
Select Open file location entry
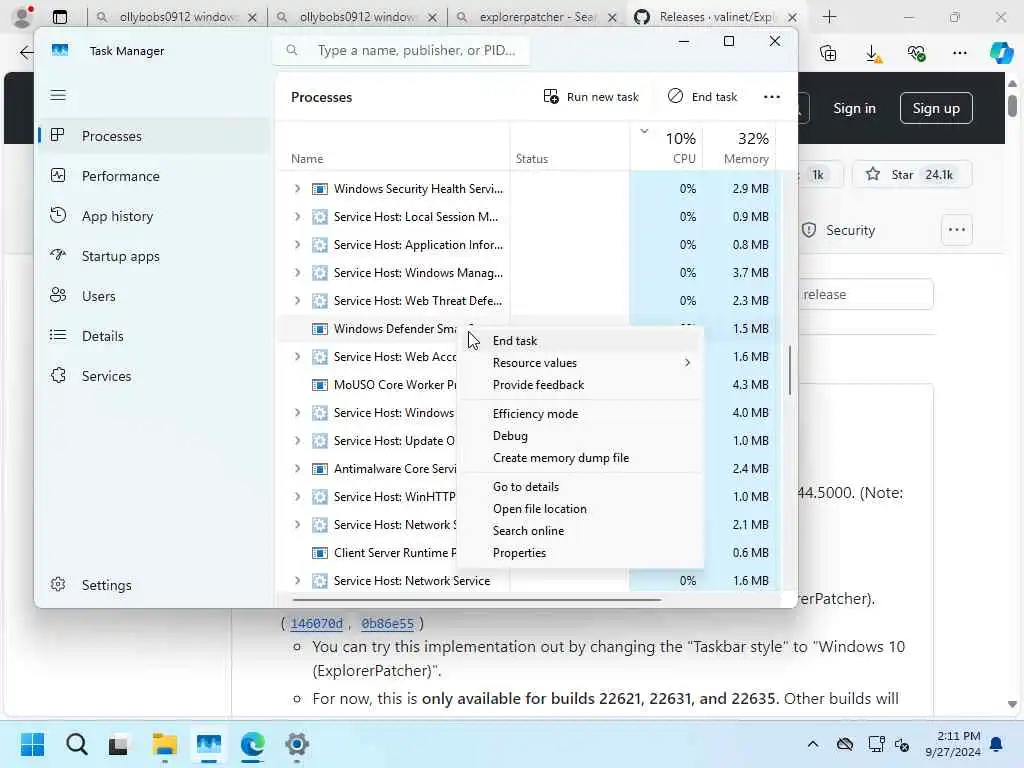[581, 509]
